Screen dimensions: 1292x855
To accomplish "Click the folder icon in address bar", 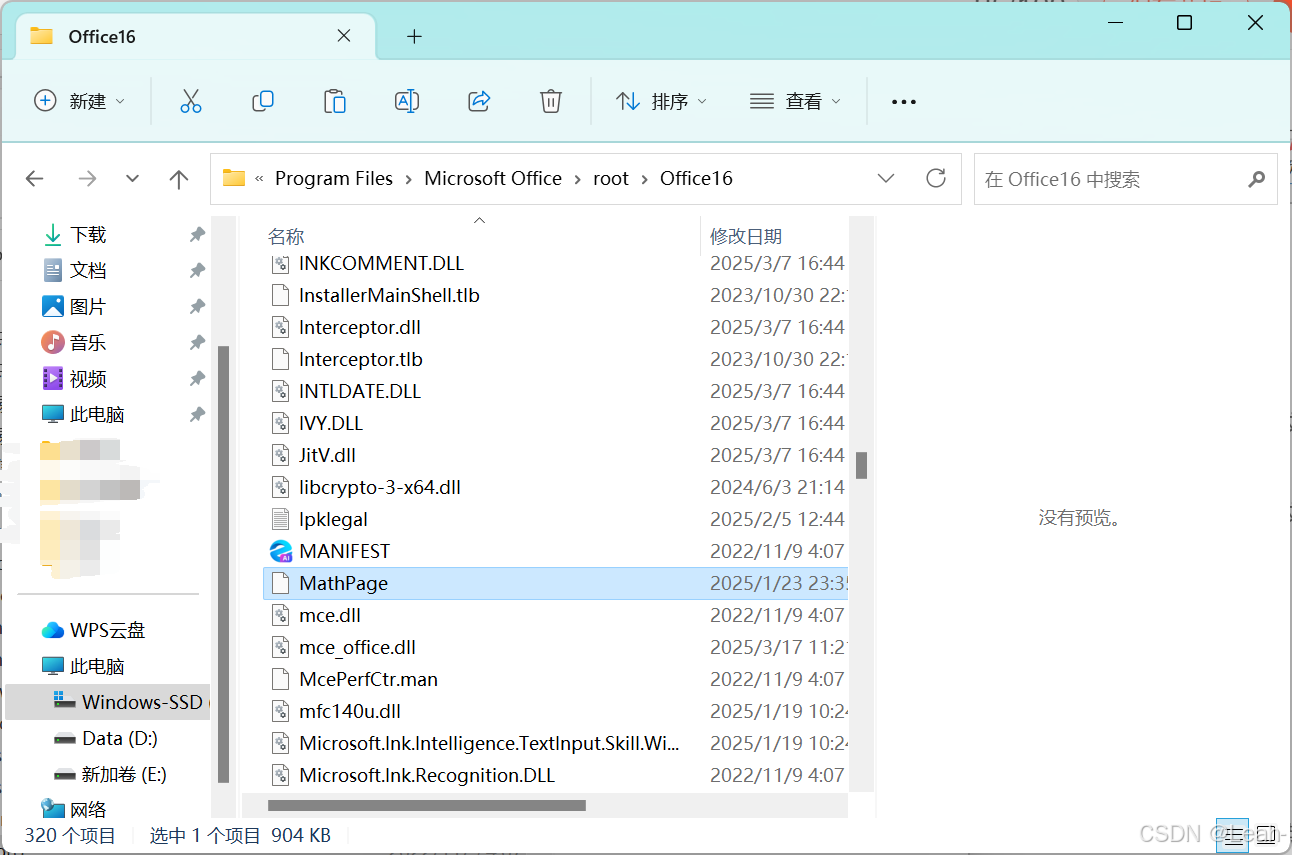I will point(234,178).
